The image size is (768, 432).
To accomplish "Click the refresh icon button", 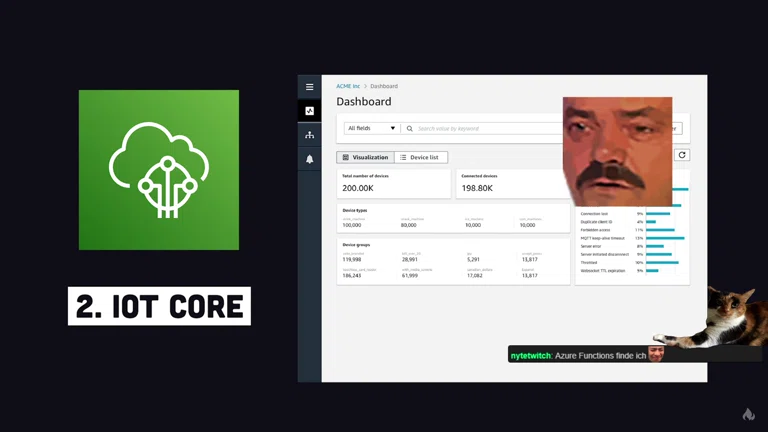I will [x=682, y=155].
